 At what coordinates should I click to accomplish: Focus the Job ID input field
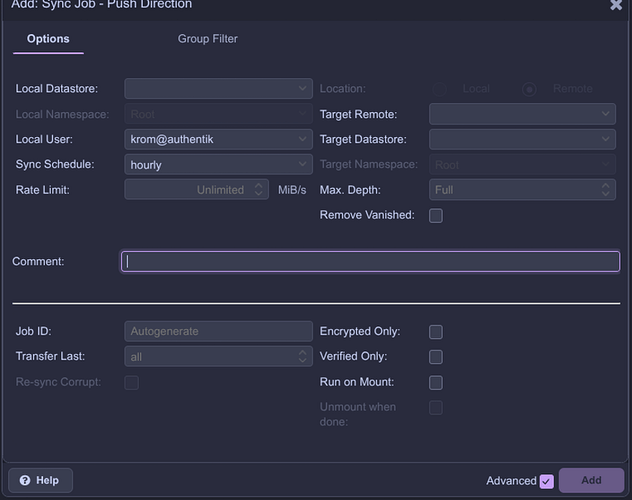218,331
